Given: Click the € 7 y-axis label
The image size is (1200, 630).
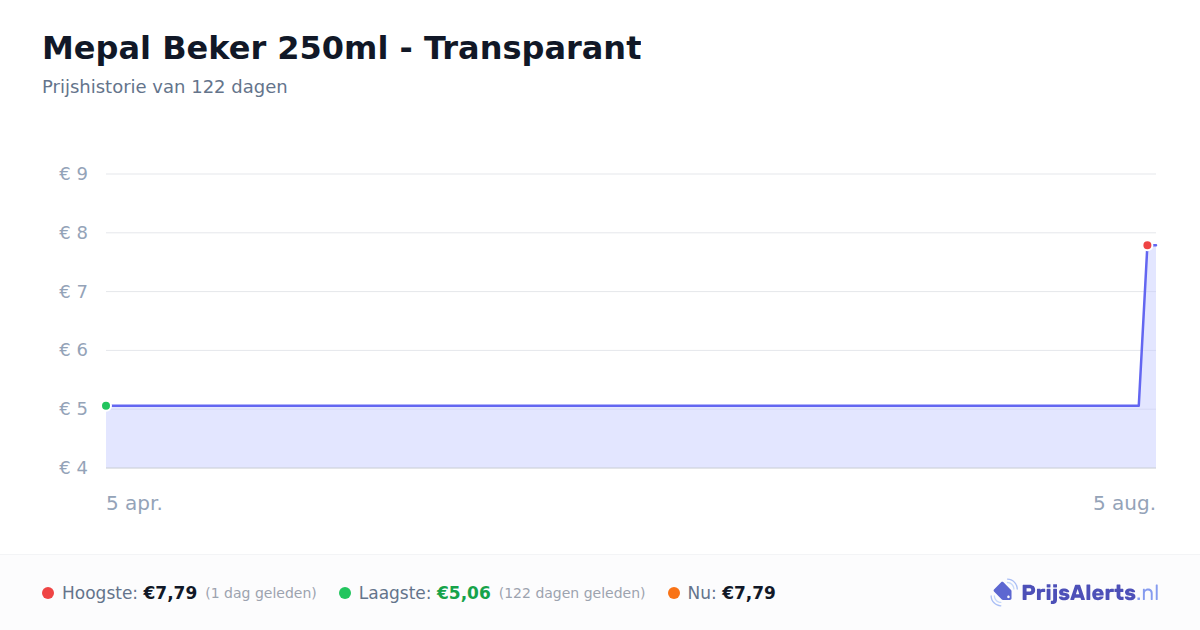Looking at the screenshot, I should tap(73, 292).
